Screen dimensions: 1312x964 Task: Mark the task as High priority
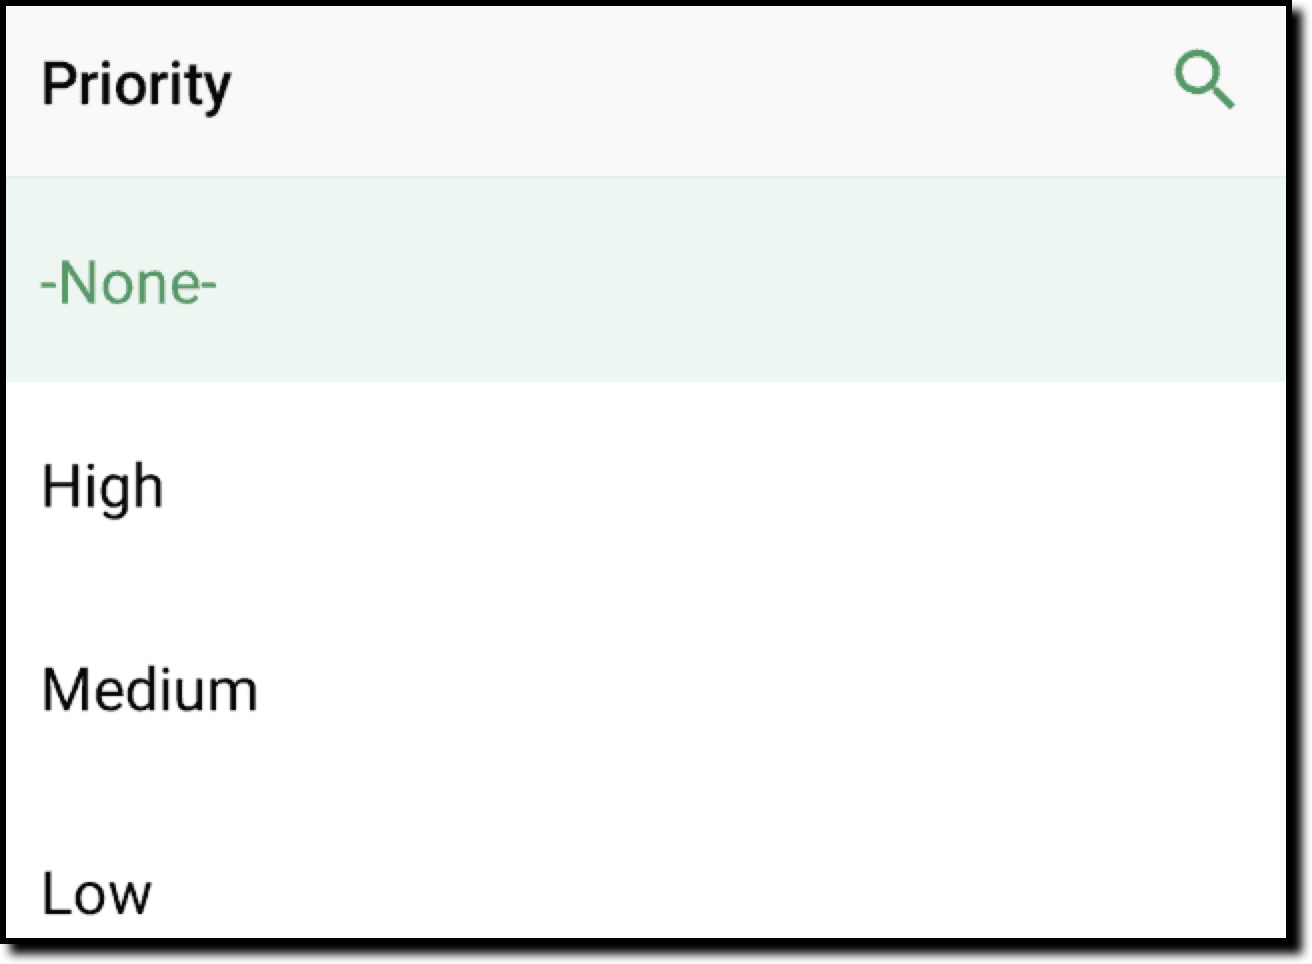[102, 487]
